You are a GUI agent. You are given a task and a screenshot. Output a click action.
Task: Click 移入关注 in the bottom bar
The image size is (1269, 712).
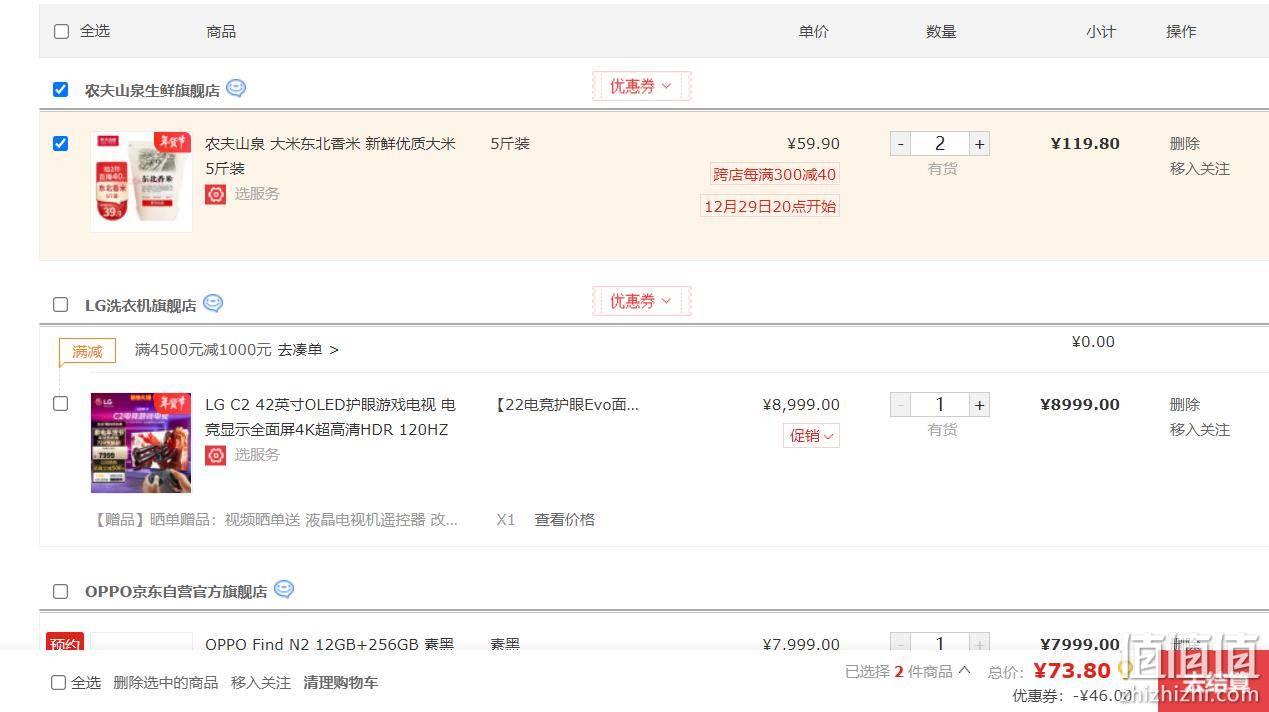pyautogui.click(x=261, y=682)
